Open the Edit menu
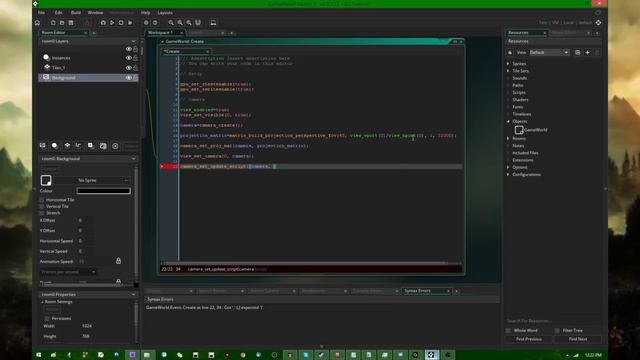Screen dimensions: 640x360 [x=58, y=13]
